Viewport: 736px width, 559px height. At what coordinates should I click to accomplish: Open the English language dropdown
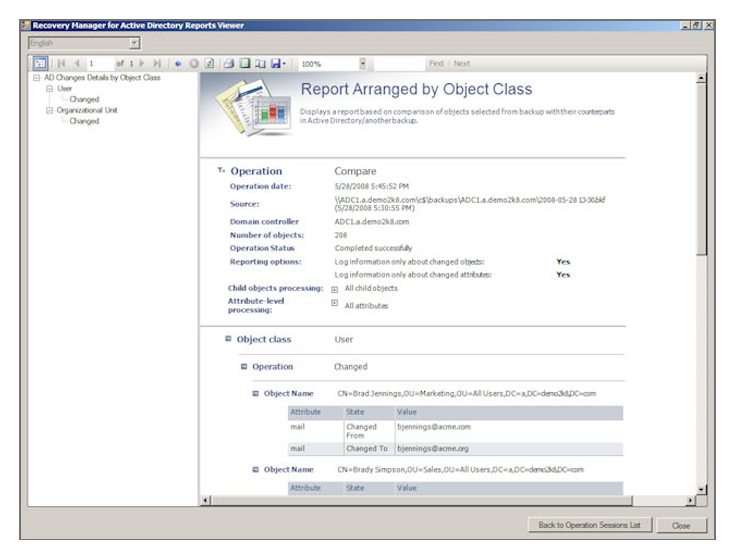point(135,43)
